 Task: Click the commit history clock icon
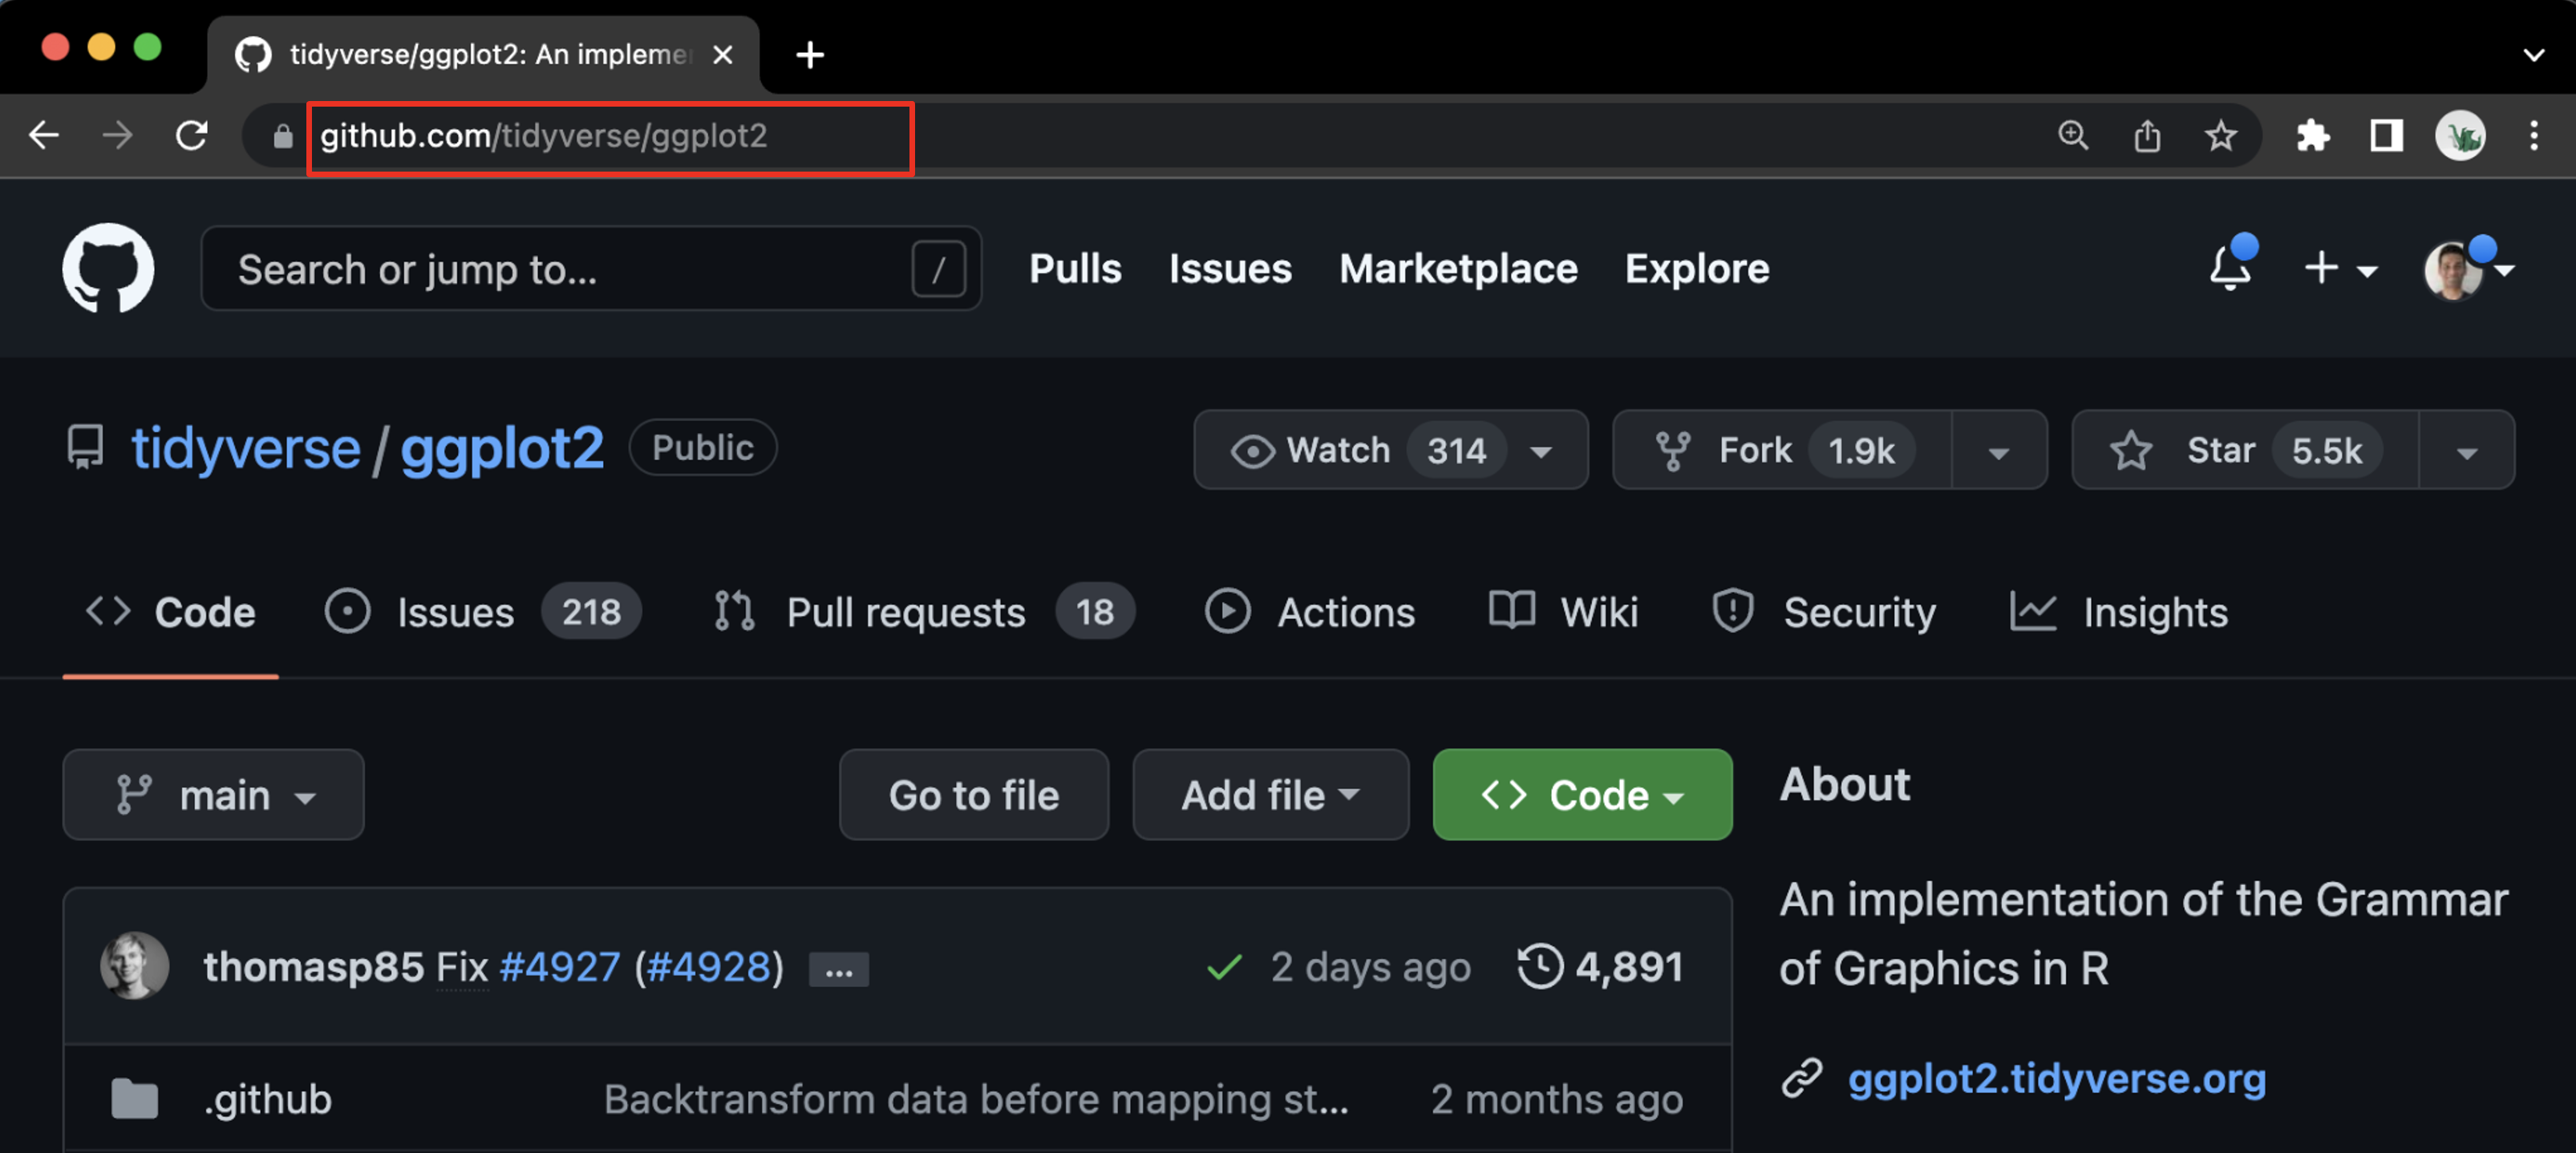click(1540, 966)
